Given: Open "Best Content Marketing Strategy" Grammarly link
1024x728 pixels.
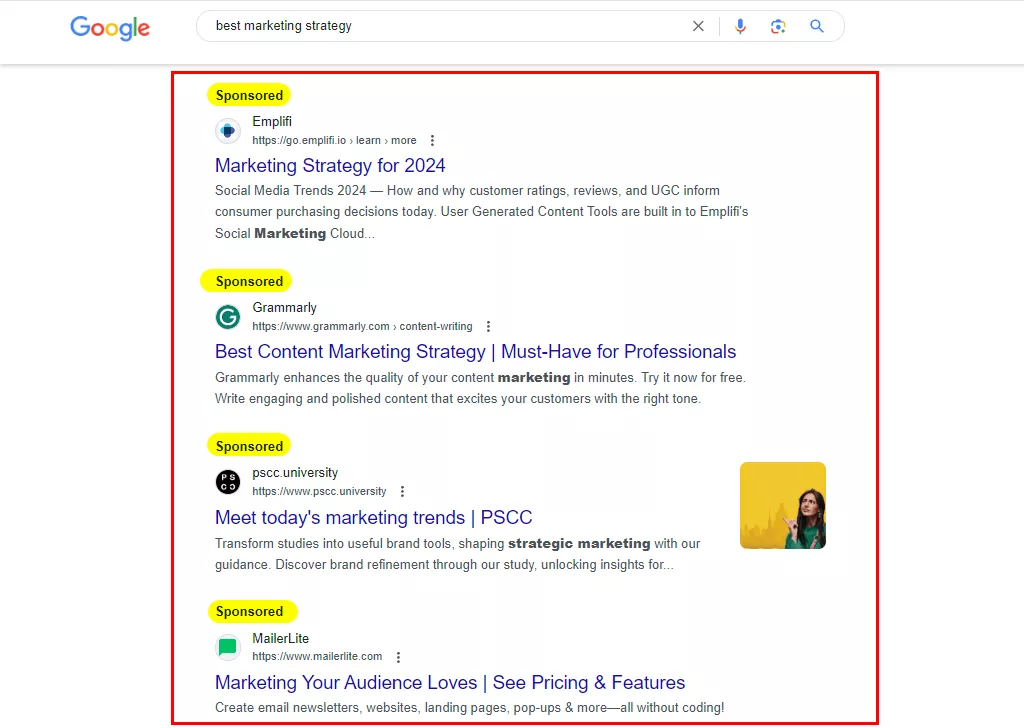Looking at the screenshot, I should pyautogui.click(x=475, y=352).
